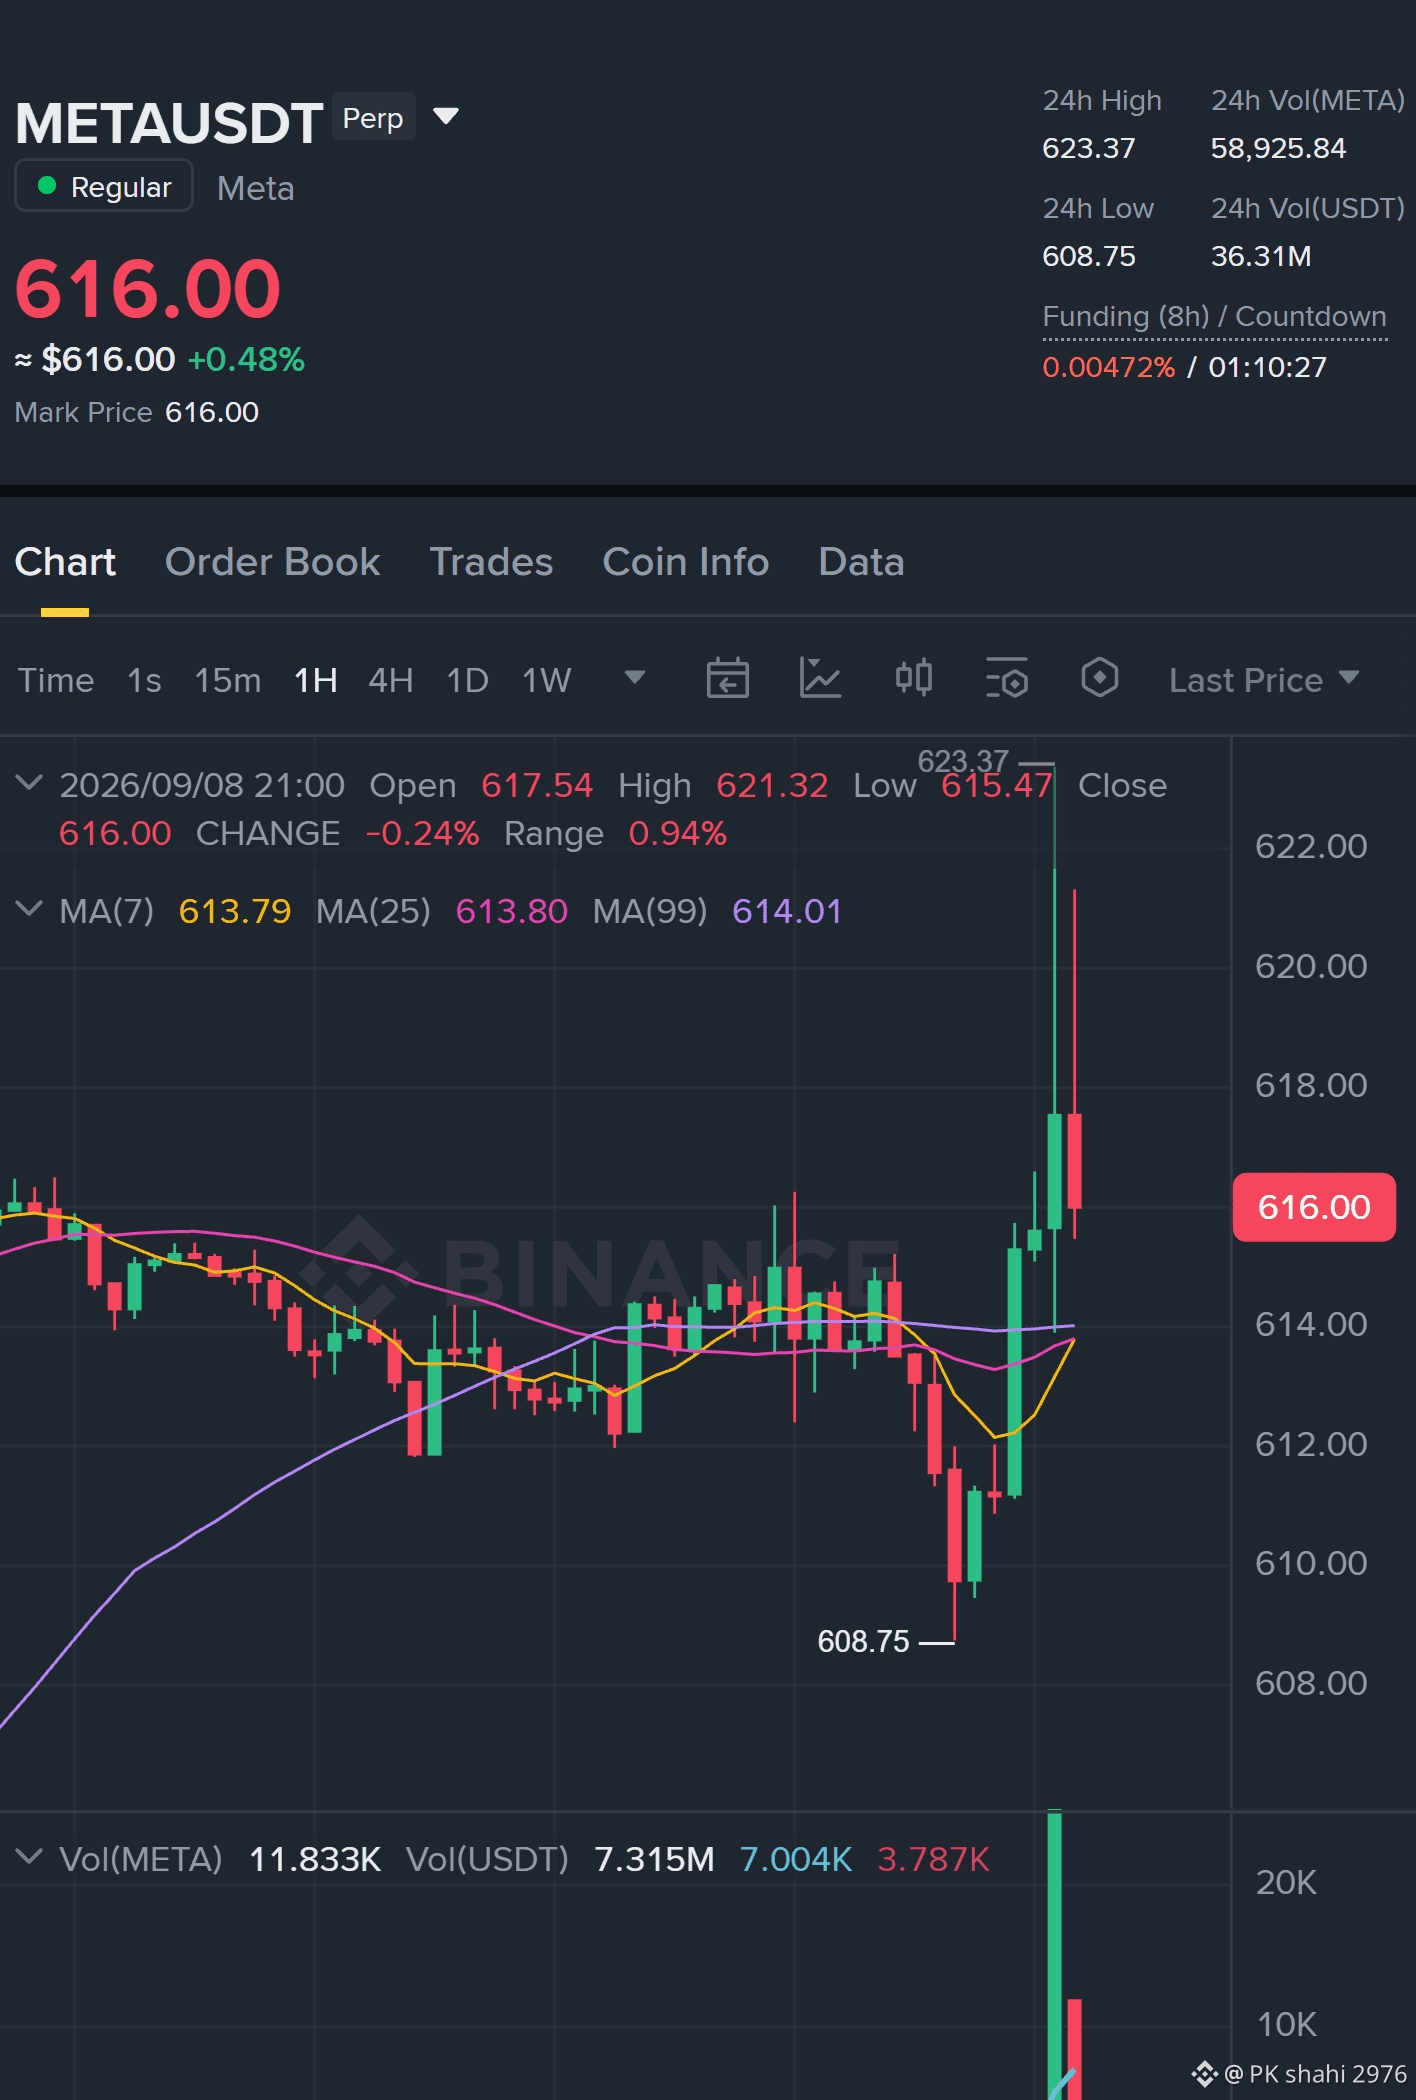Collapse the OHLC candle info row
Viewport: 1416px width, 2100px height.
tap(30, 783)
